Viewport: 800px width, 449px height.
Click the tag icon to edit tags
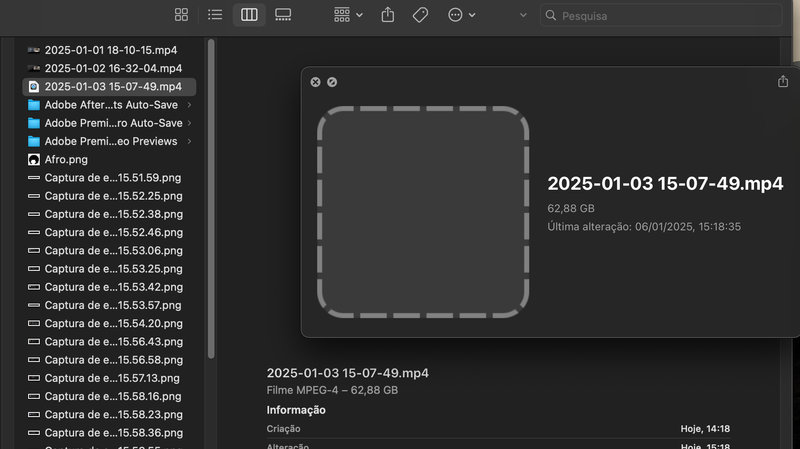(421, 15)
